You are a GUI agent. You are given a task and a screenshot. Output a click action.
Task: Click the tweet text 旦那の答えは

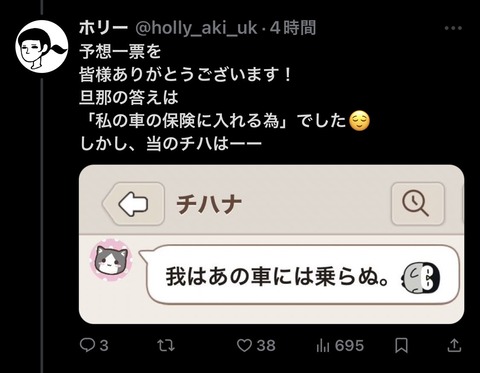coord(129,97)
